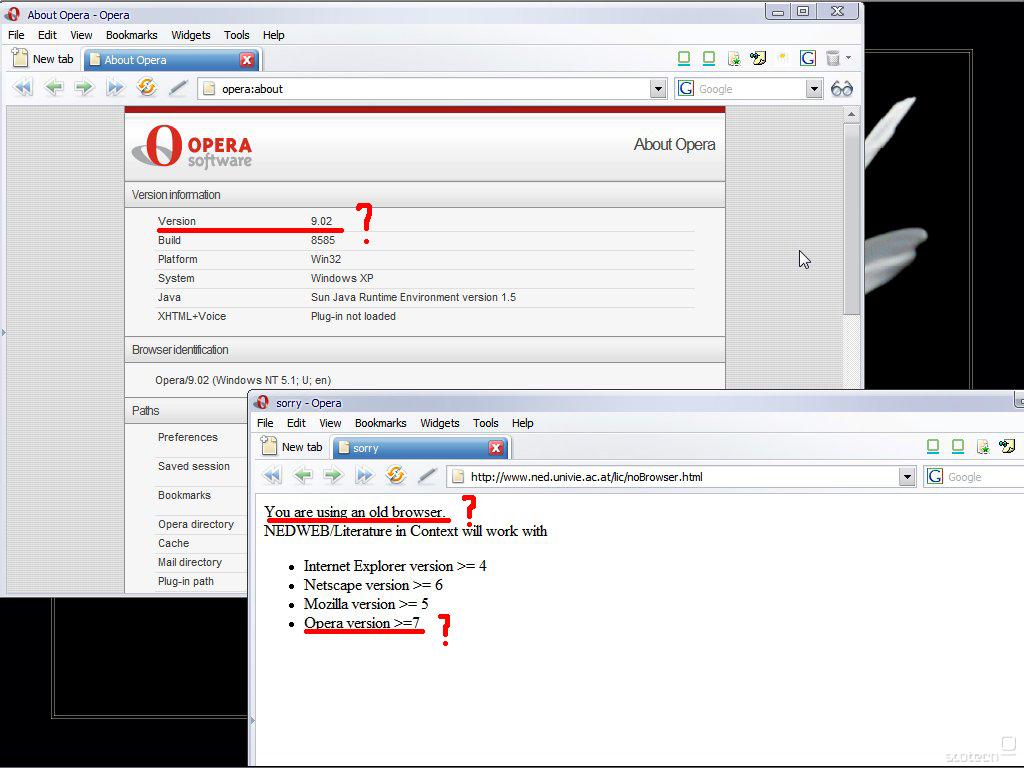Click page with green star icon, About Opera
Screen dimensions: 1024x768
[734, 59]
